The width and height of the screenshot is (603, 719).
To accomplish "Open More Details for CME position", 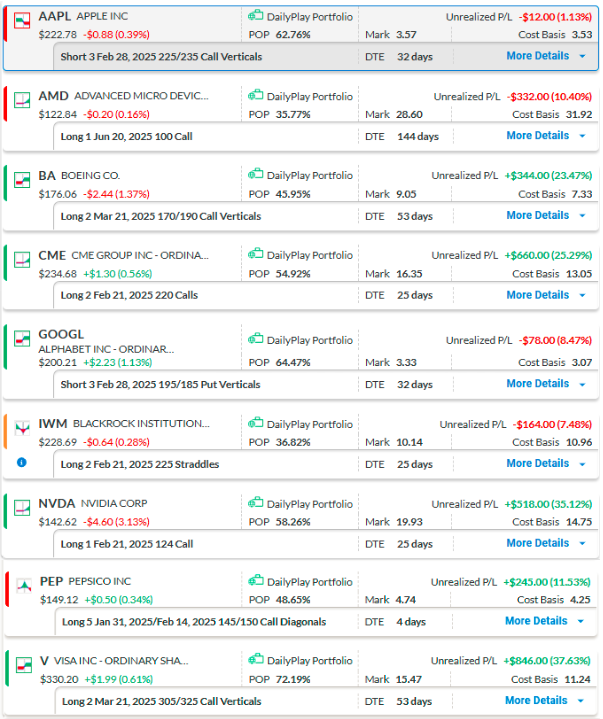I will click(537, 295).
